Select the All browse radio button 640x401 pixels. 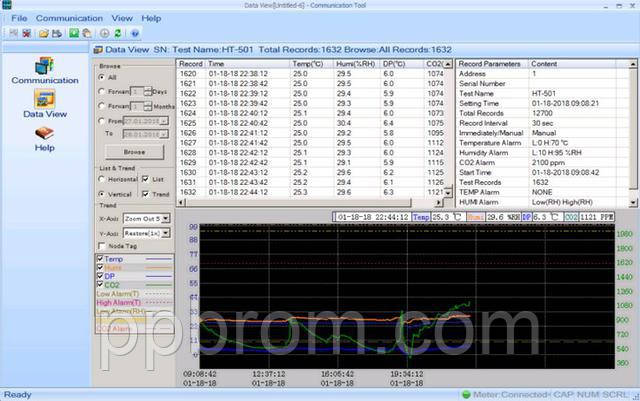pos(102,76)
